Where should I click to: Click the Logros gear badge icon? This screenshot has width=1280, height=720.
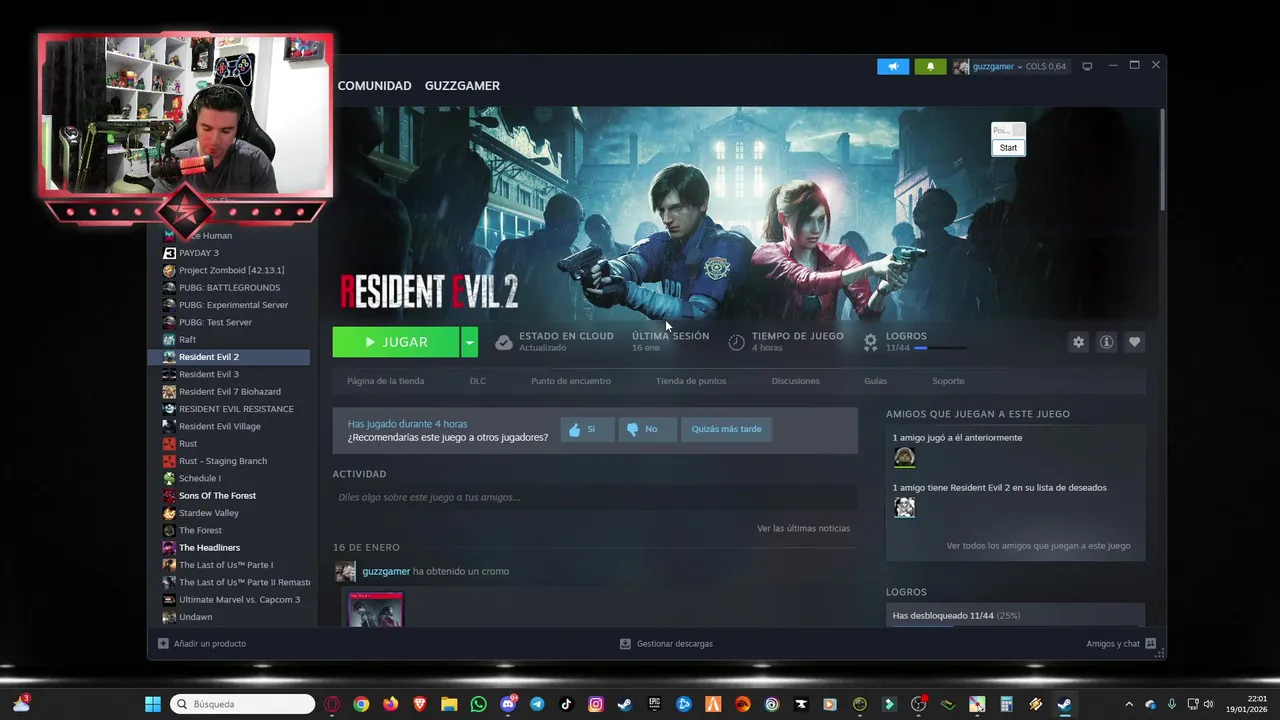[870, 342]
